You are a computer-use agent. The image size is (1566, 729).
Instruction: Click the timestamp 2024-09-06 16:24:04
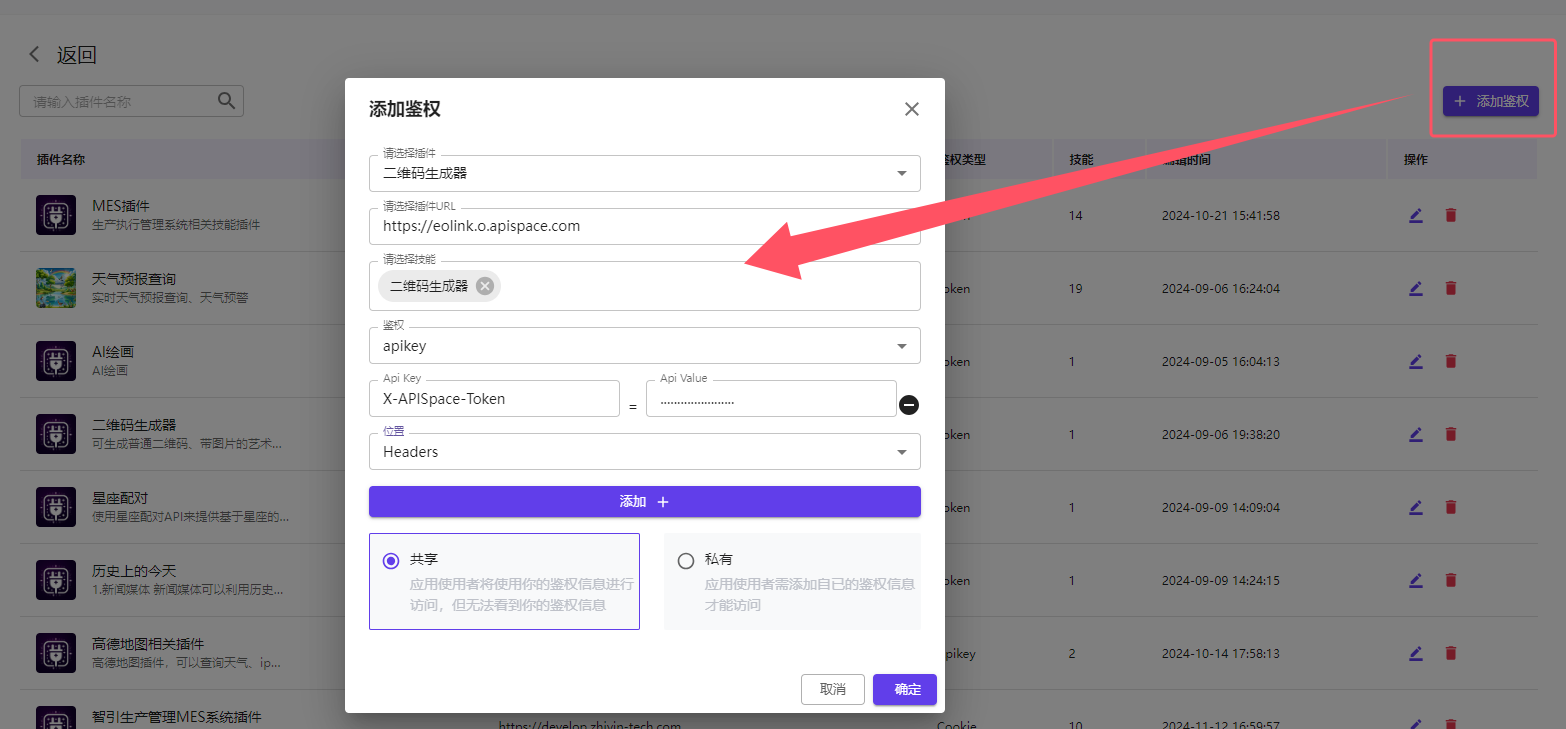[1221, 288]
